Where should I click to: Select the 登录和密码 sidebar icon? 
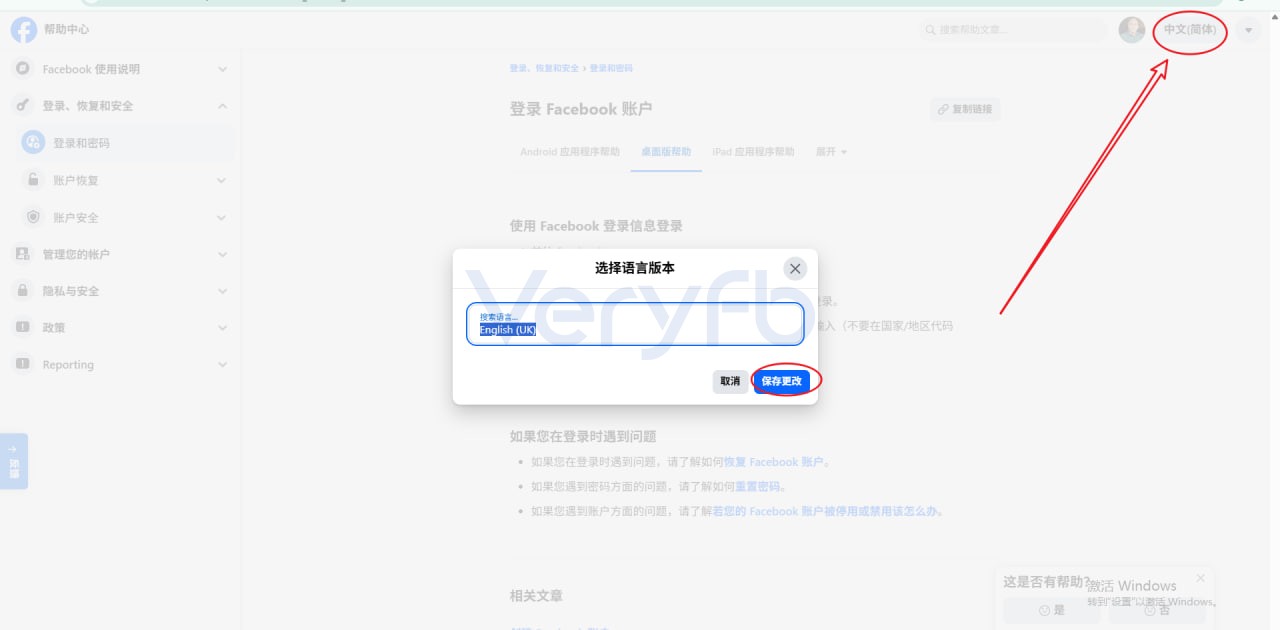click(x=33, y=143)
